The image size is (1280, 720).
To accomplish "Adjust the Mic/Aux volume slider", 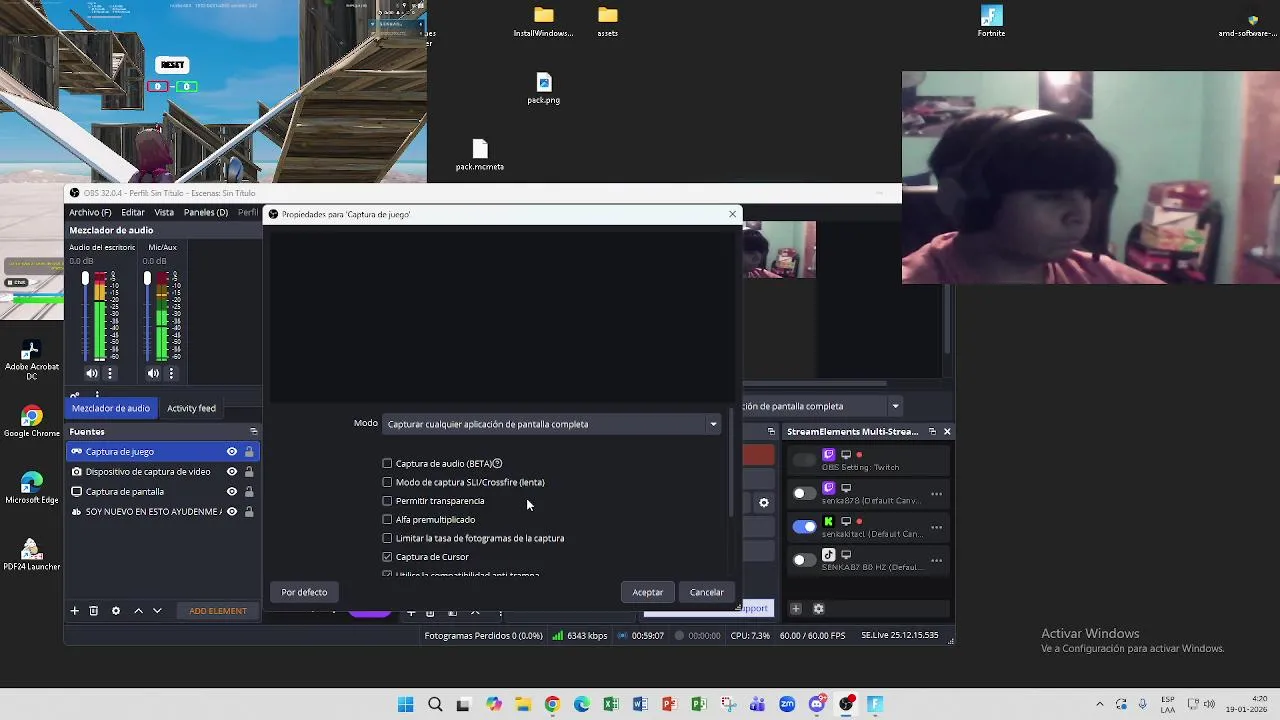I will tap(147, 315).
